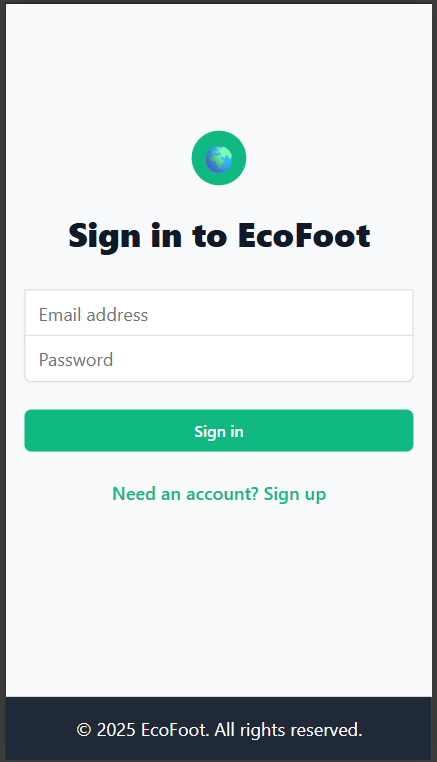Image resolution: width=437 pixels, height=762 pixels.
Task: Click the footer copyright text
Action: click(x=219, y=730)
